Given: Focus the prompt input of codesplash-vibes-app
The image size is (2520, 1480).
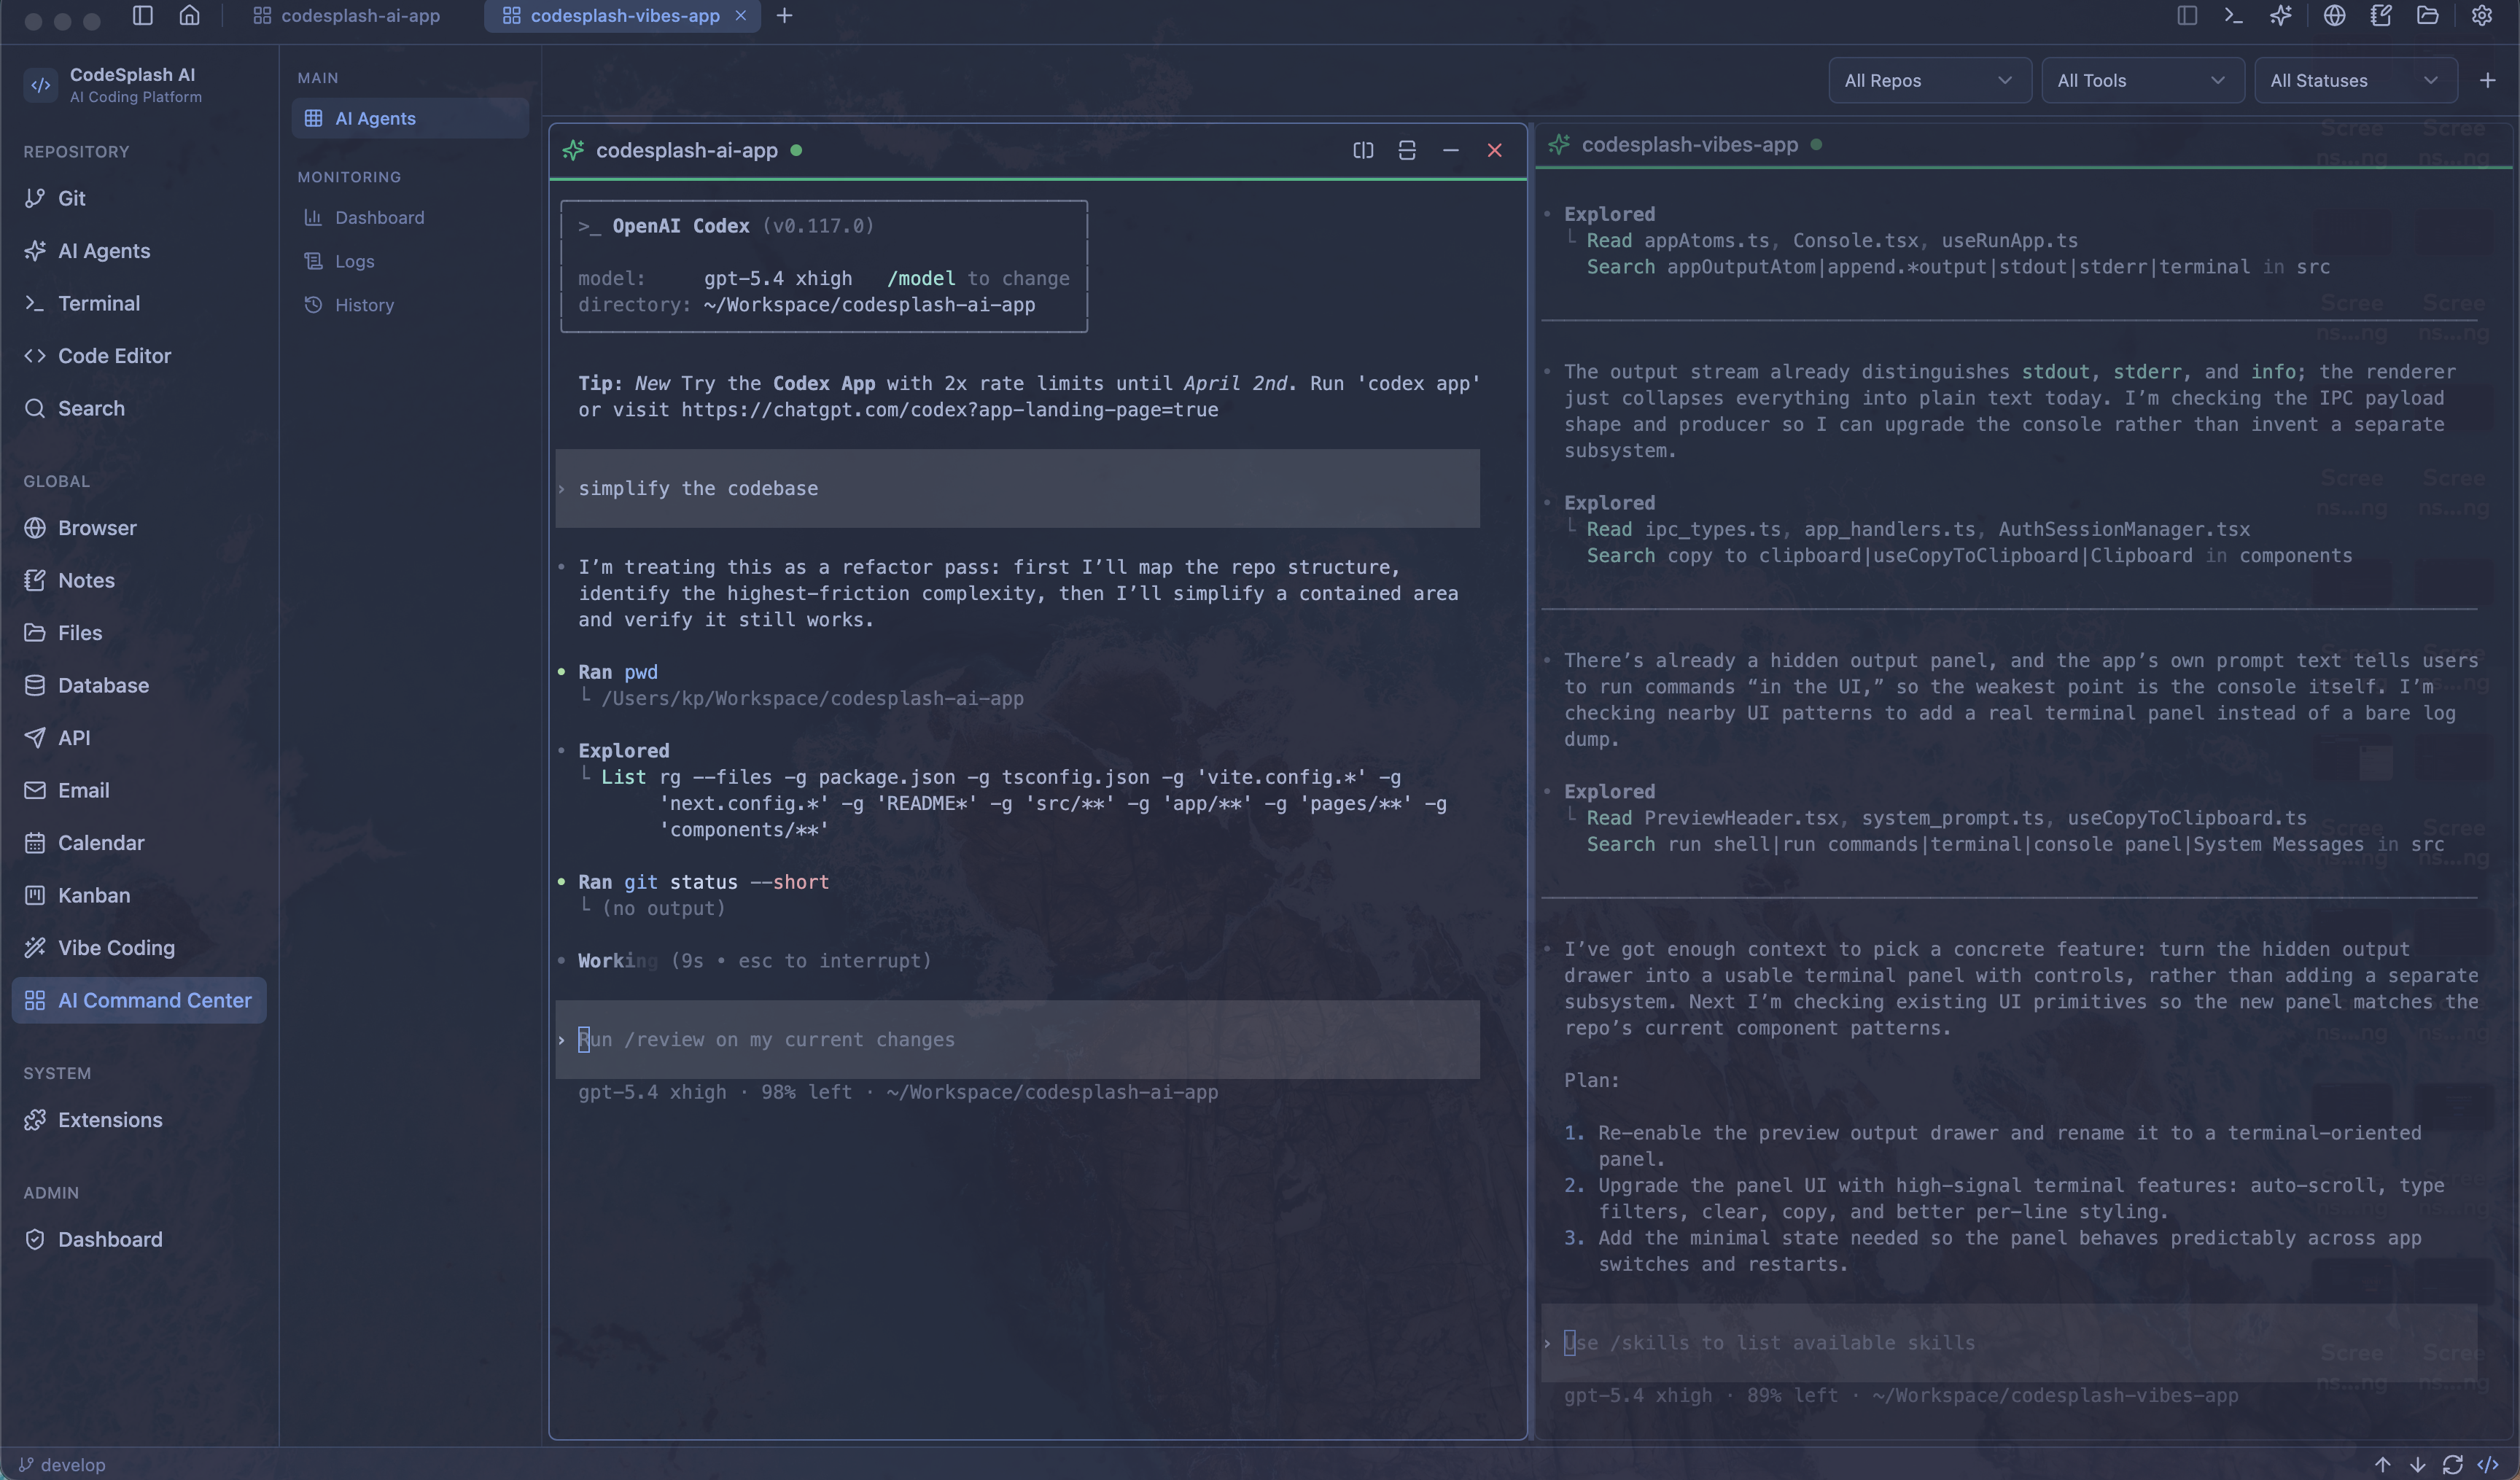Looking at the screenshot, I should [x=2000, y=1343].
